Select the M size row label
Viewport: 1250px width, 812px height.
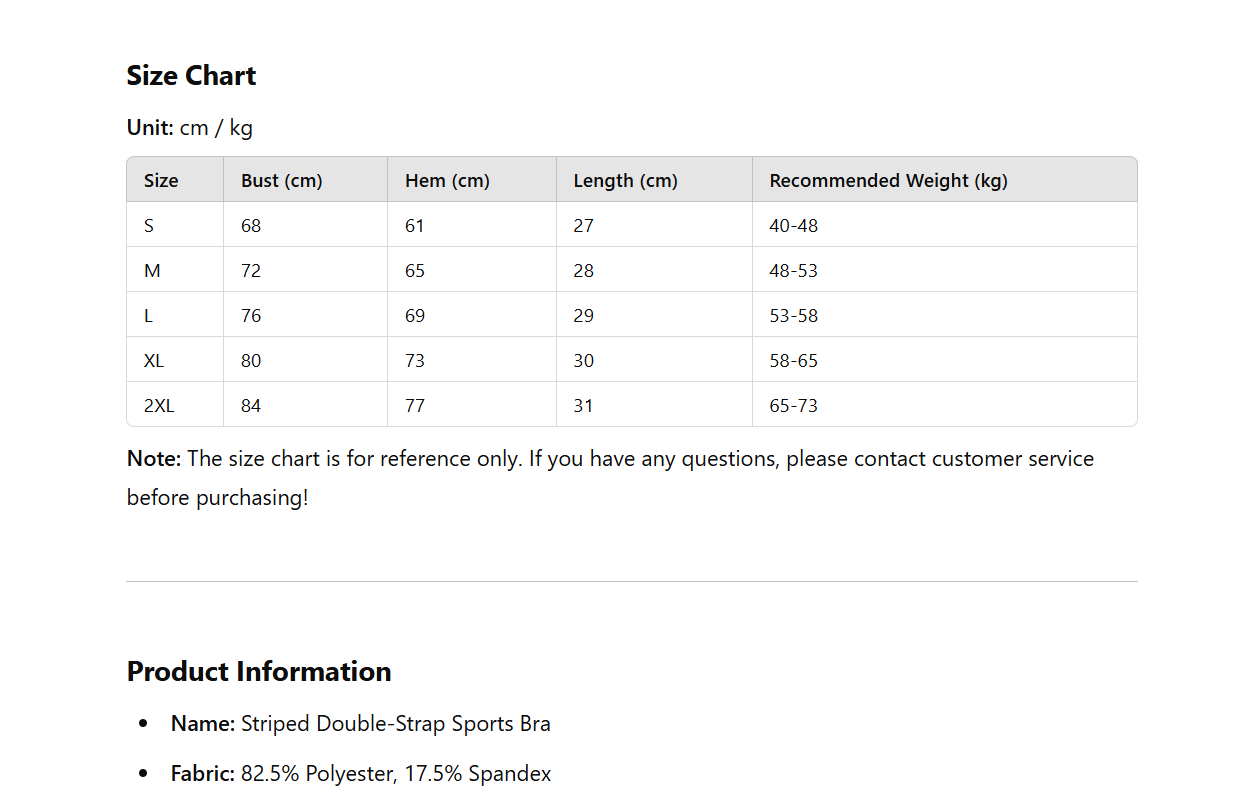[x=152, y=271]
